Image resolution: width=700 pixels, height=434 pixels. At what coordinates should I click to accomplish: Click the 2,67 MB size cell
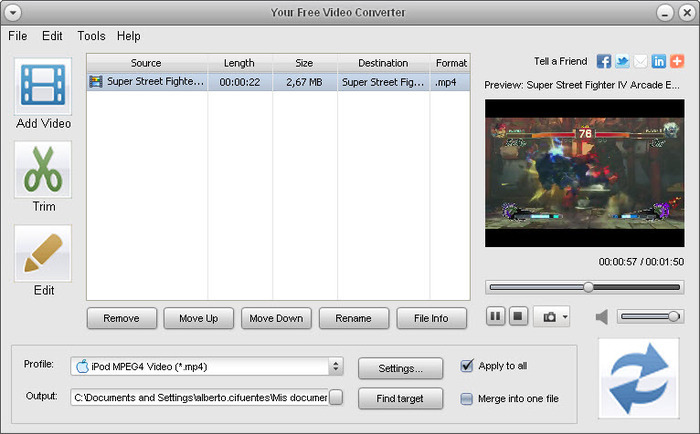tap(304, 82)
